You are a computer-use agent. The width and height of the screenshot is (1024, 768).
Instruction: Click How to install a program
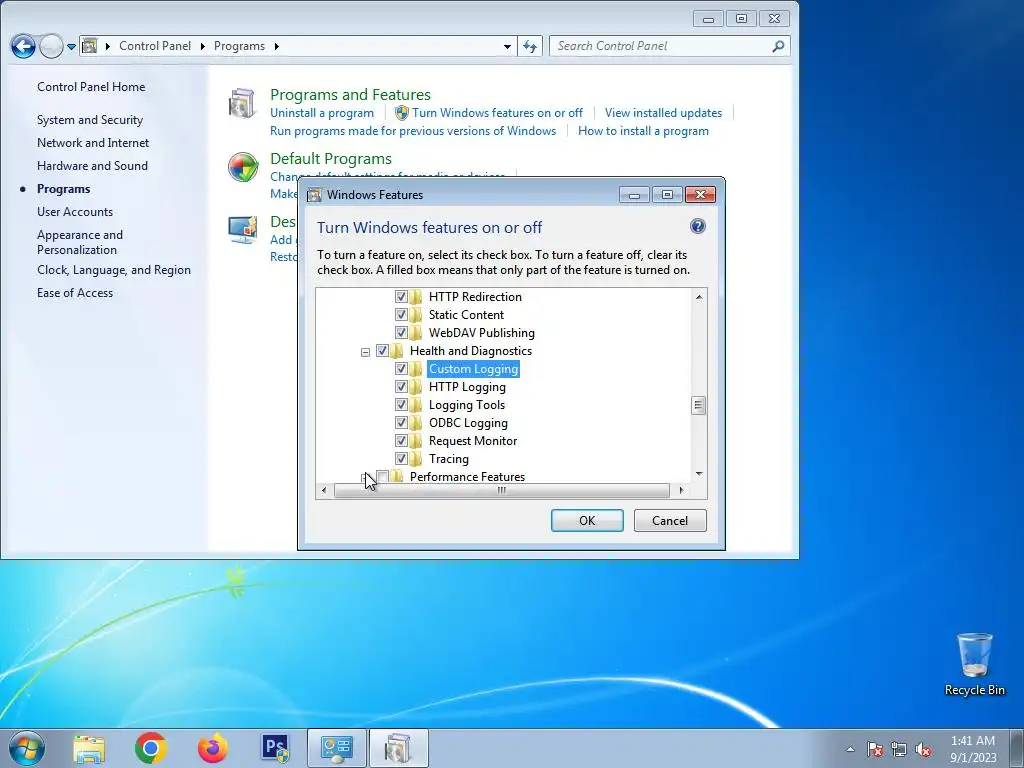pyautogui.click(x=643, y=131)
